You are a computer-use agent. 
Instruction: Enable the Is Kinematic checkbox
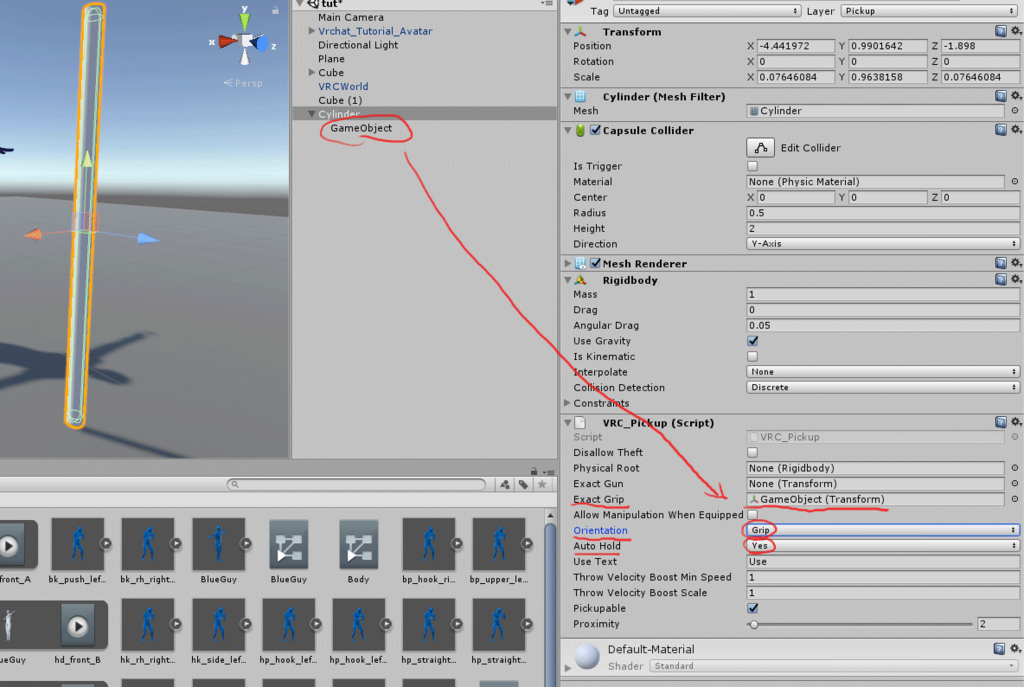click(x=752, y=357)
